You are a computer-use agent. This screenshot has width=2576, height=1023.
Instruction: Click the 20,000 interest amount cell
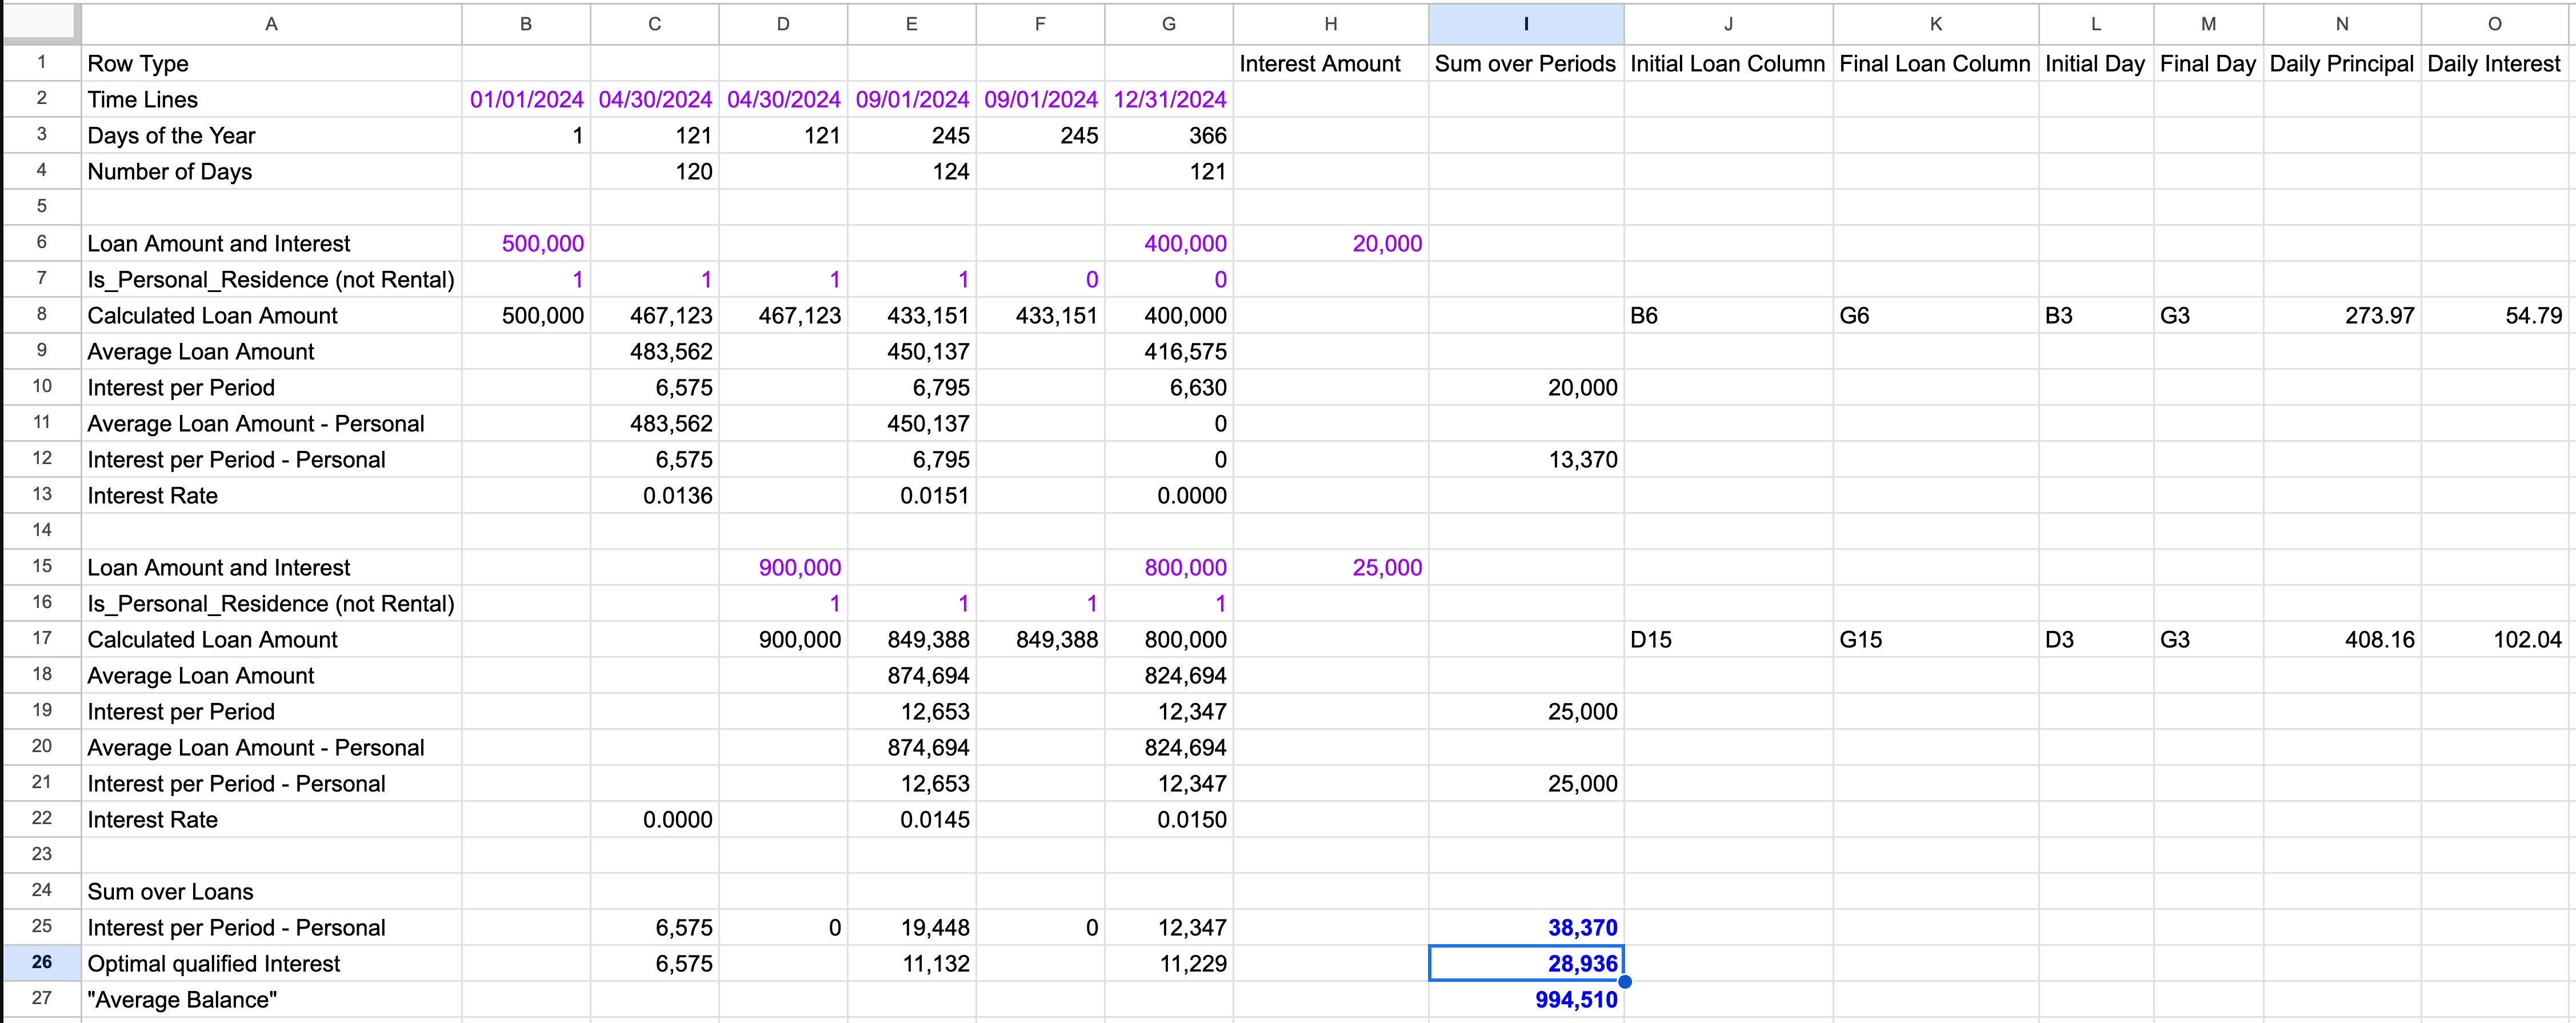pyautogui.click(x=1331, y=244)
